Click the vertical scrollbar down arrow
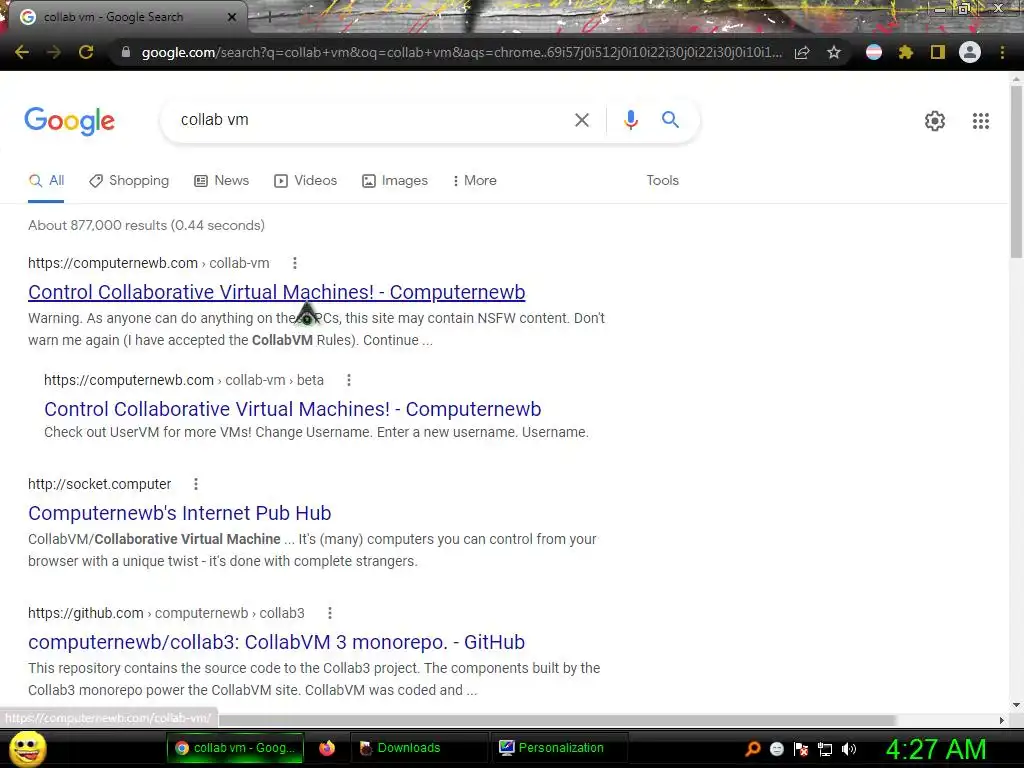The height and width of the screenshot is (768, 1024). (1016, 705)
